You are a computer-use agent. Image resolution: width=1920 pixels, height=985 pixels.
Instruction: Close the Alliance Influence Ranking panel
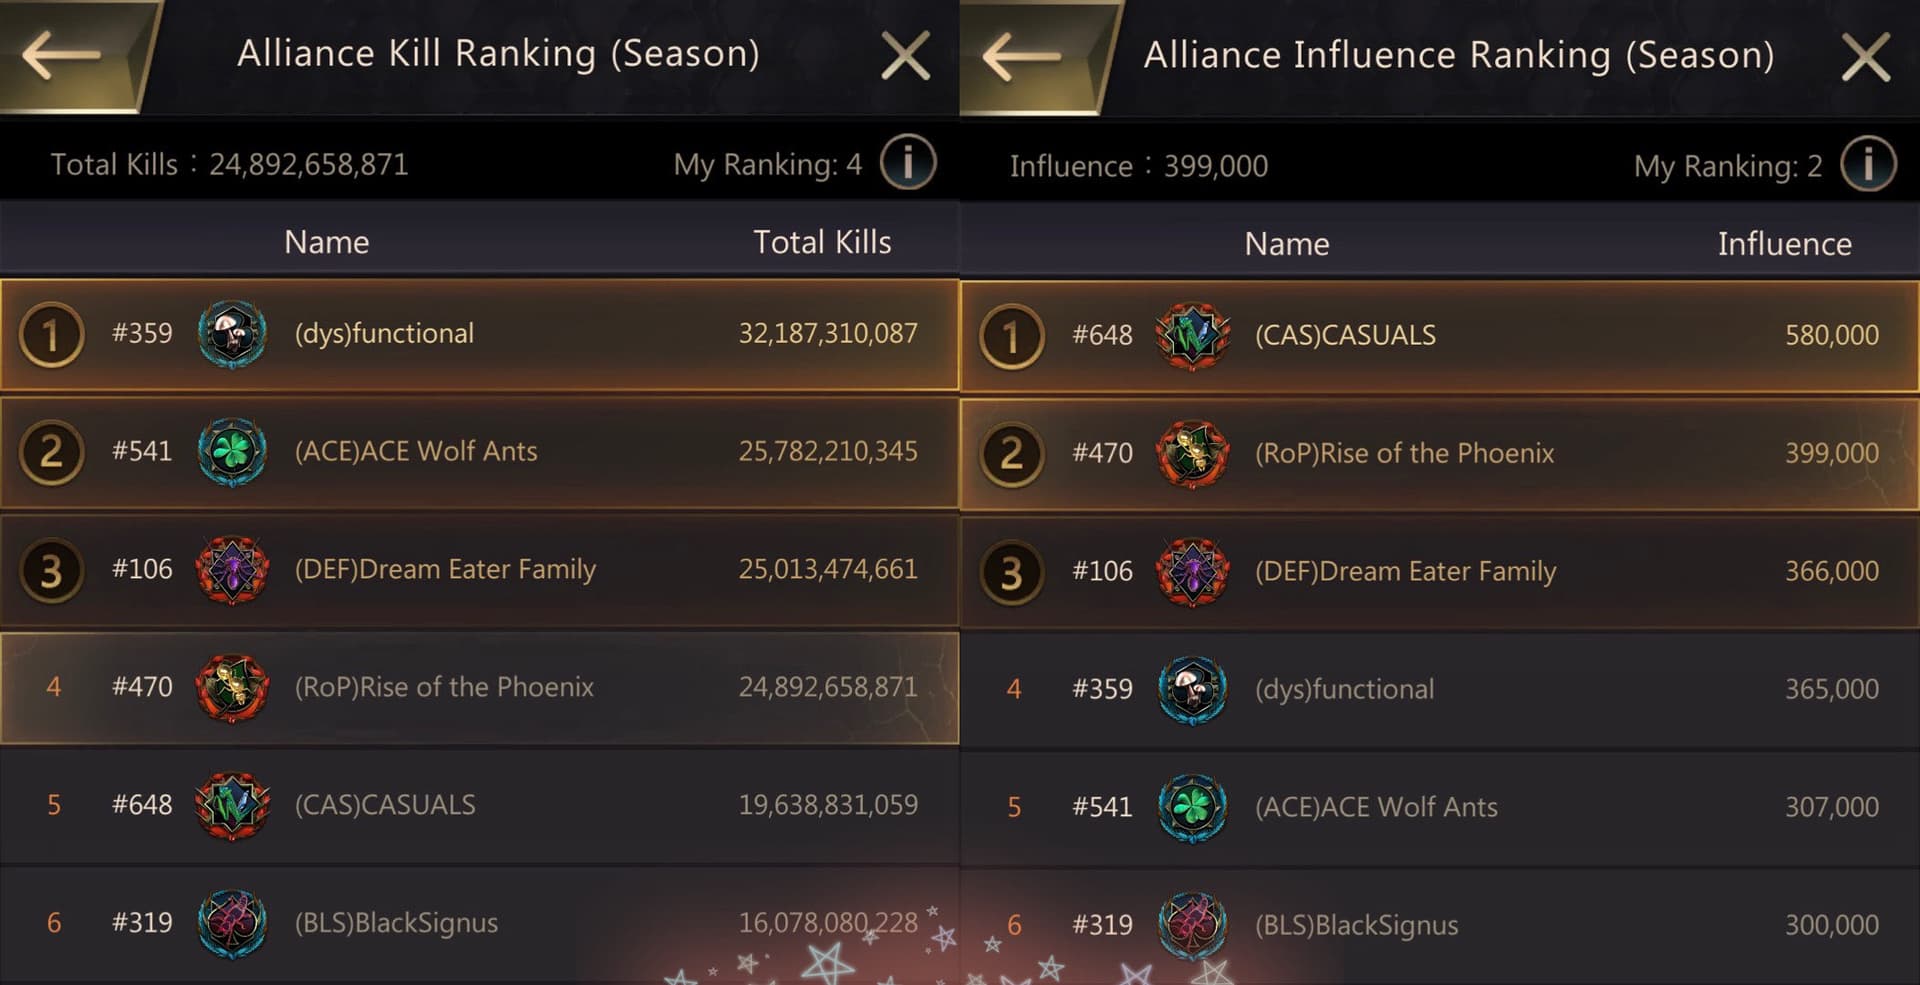tap(1866, 57)
